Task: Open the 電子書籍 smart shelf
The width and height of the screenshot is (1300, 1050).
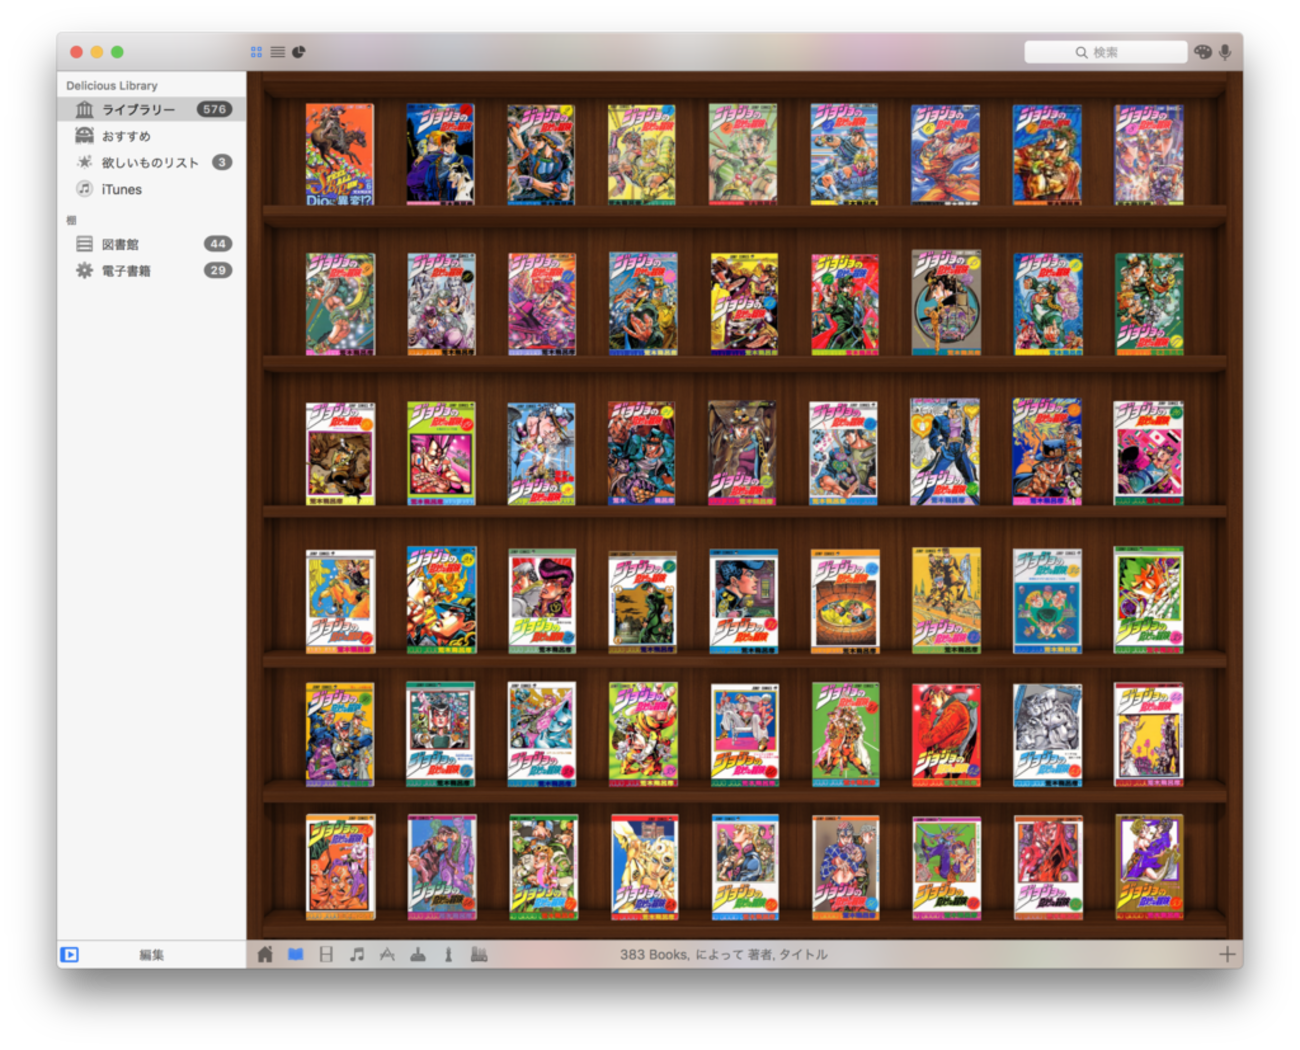Action: tap(151, 271)
